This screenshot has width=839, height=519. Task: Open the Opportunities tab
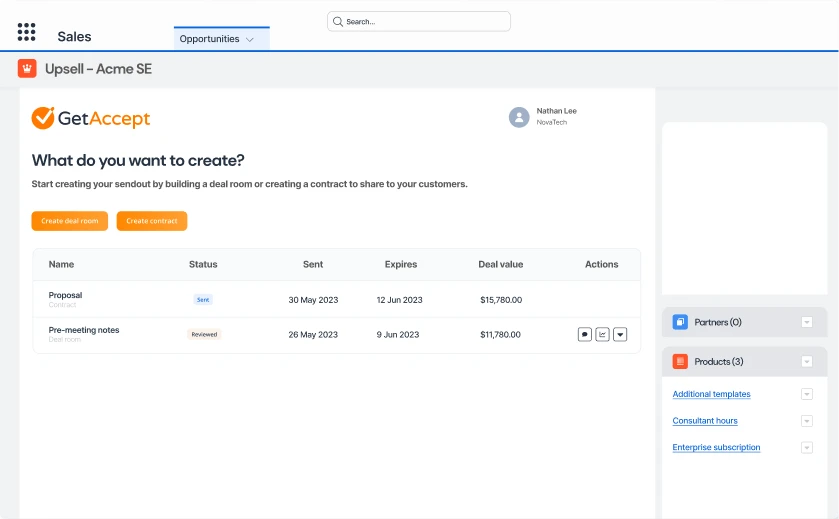(222, 39)
